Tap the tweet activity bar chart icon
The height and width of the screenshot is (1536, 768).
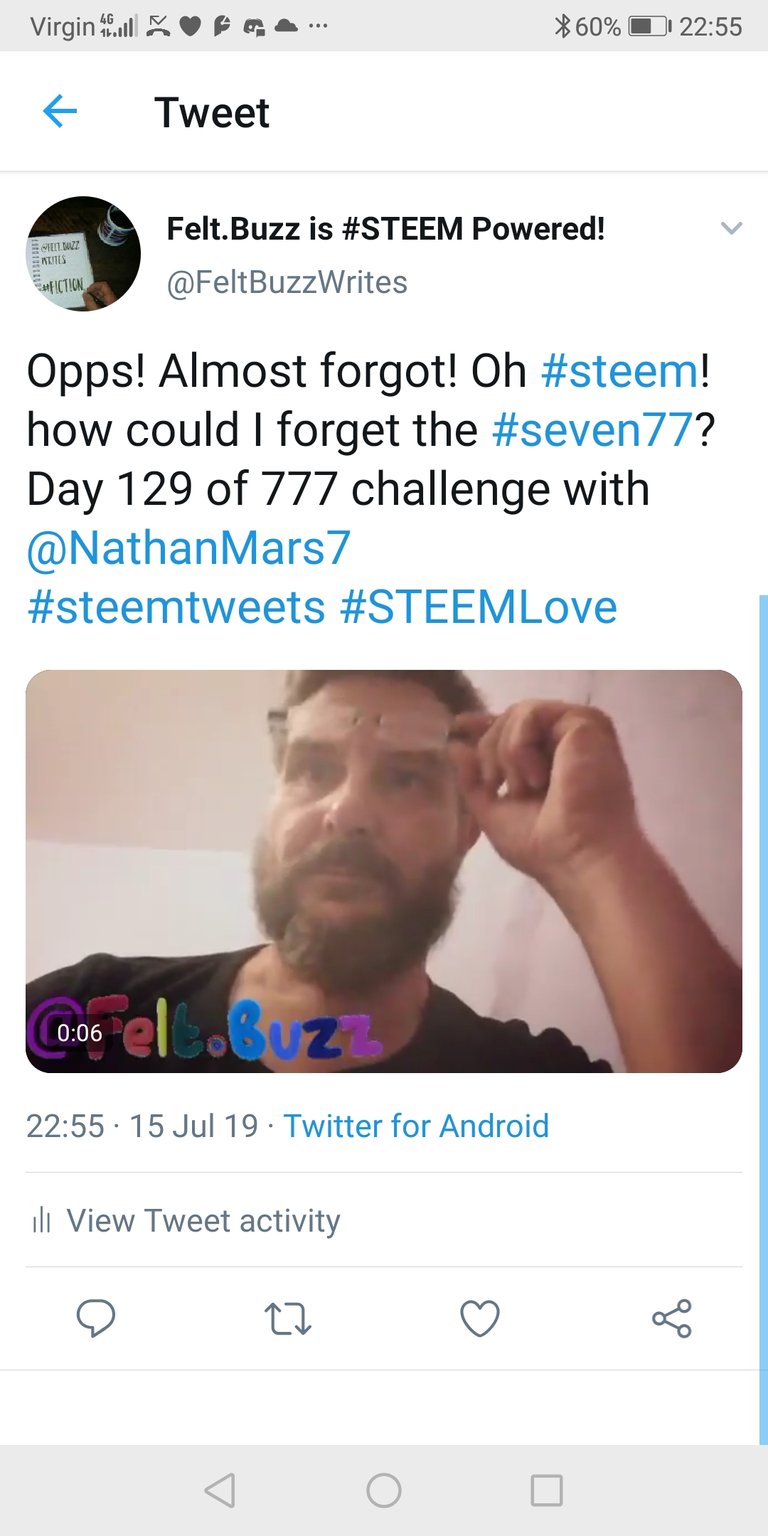coord(41,1220)
